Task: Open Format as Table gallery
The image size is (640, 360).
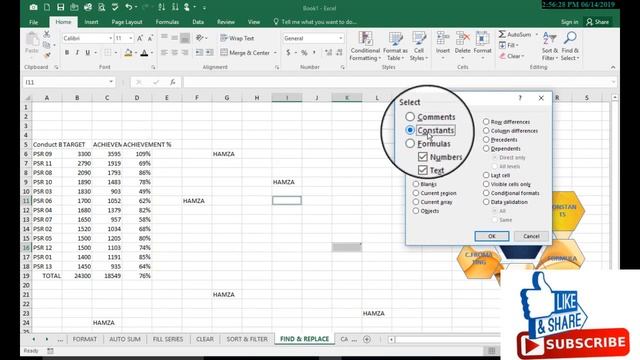Action: point(395,46)
